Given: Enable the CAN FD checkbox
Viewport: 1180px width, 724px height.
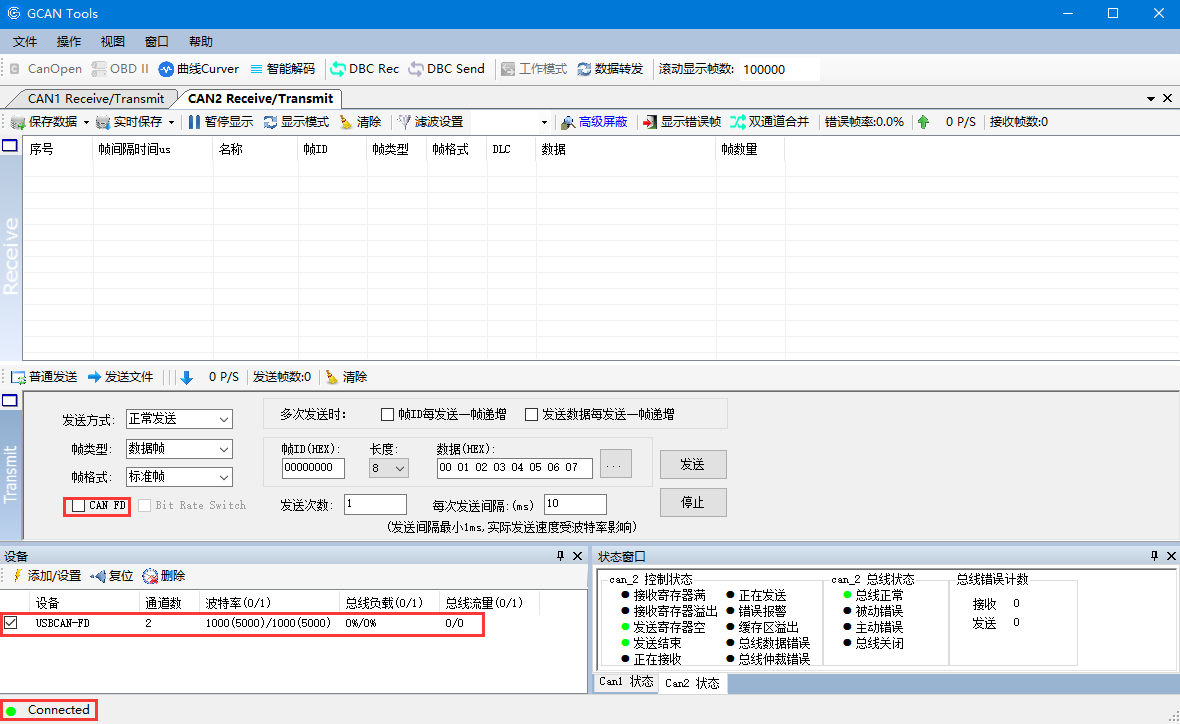Looking at the screenshot, I should point(79,506).
